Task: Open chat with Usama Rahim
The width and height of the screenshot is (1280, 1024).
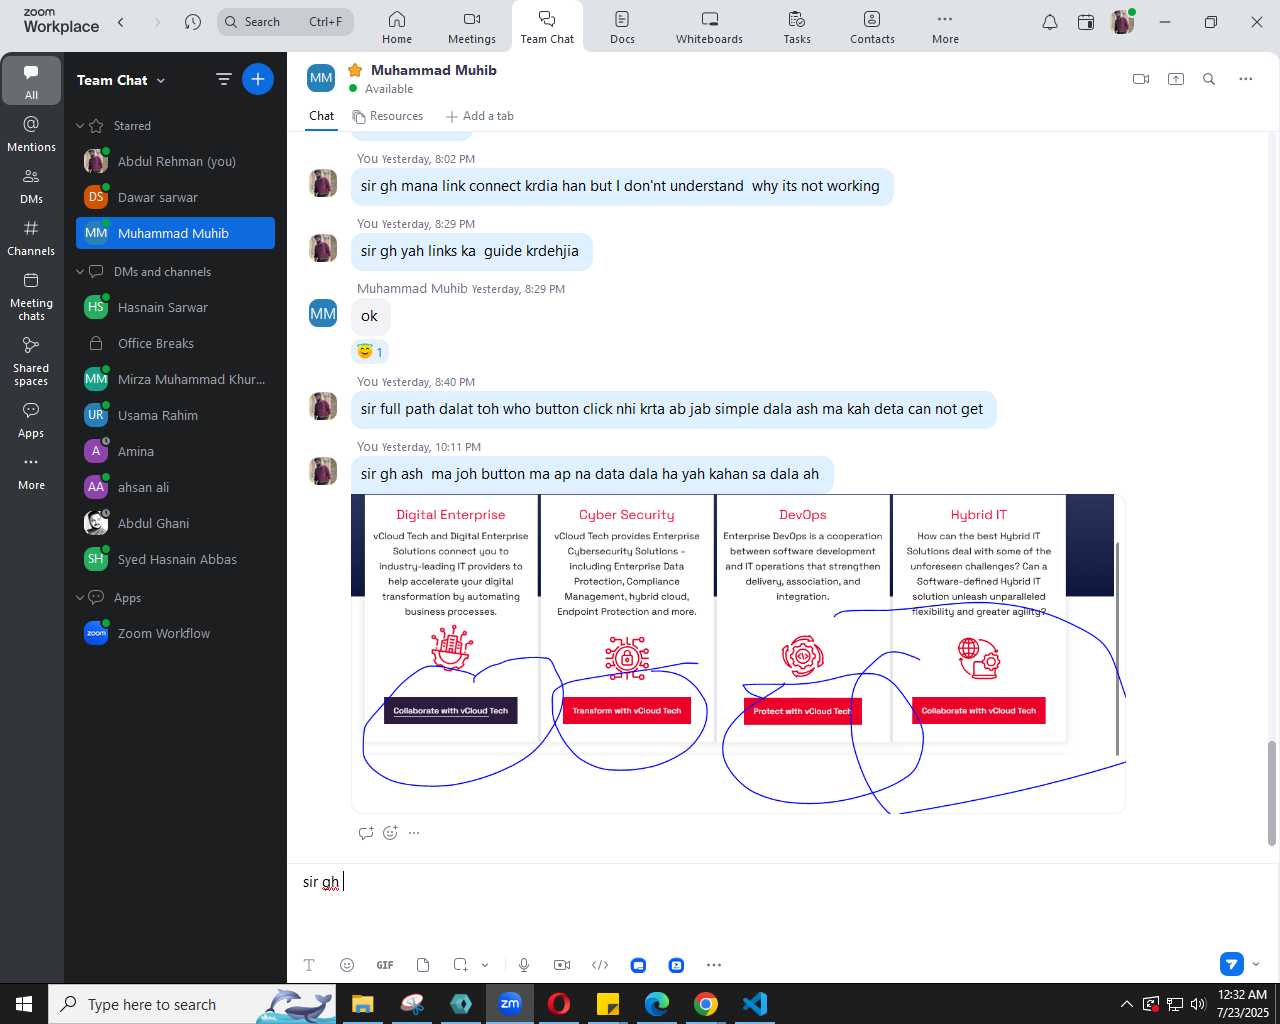Action: pyautogui.click(x=175, y=415)
